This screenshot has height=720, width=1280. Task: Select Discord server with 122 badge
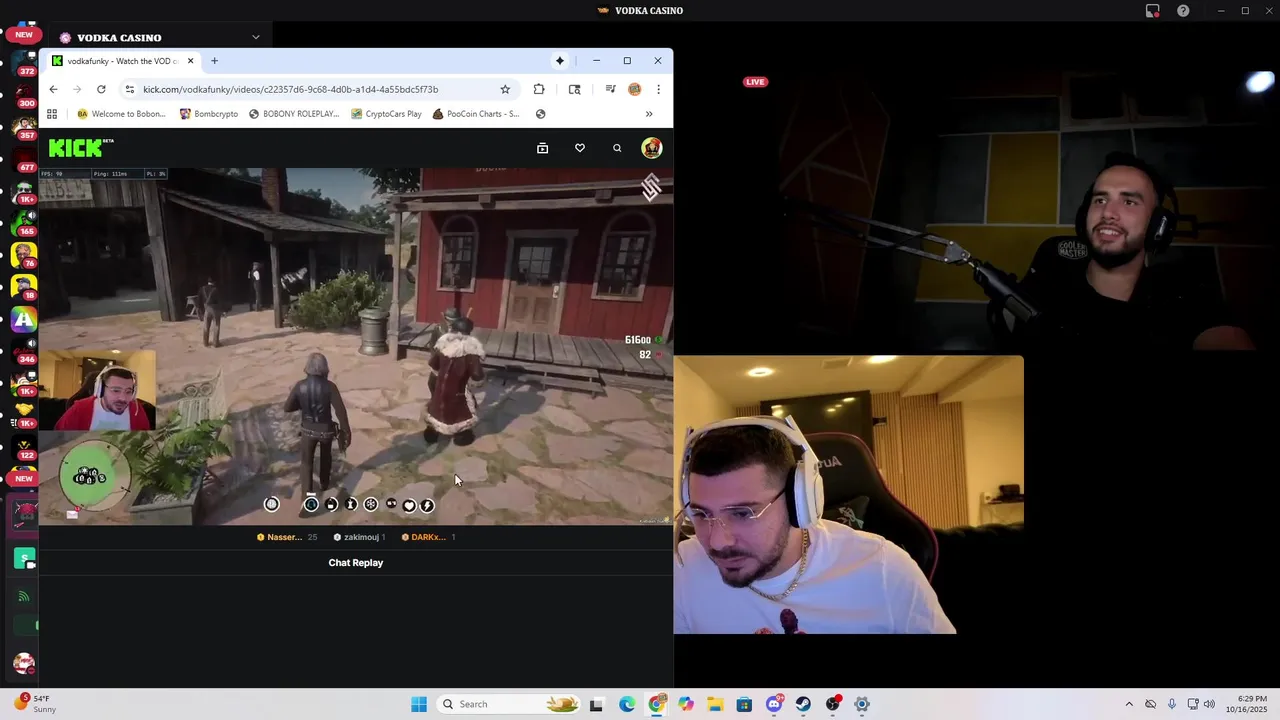pyautogui.click(x=24, y=447)
